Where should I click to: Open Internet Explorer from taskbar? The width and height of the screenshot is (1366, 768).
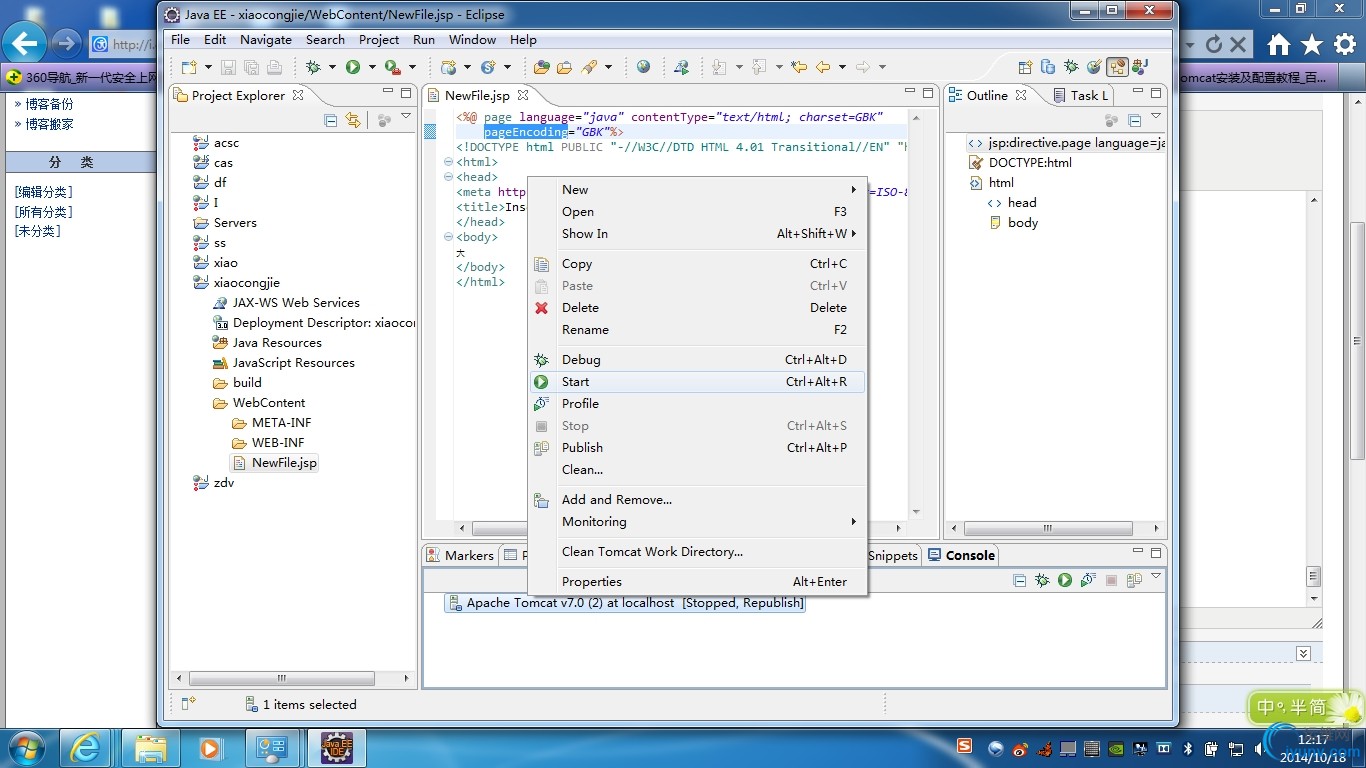84,748
